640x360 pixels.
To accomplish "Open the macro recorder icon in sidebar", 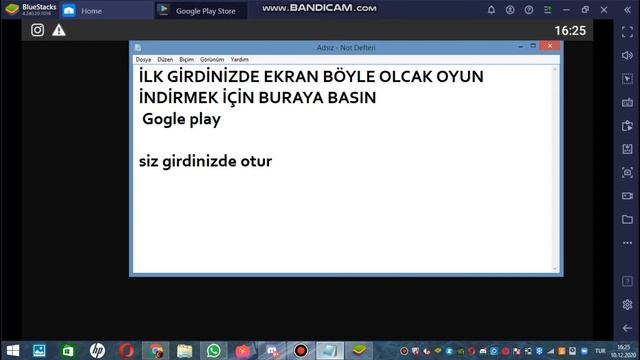I will click(627, 126).
